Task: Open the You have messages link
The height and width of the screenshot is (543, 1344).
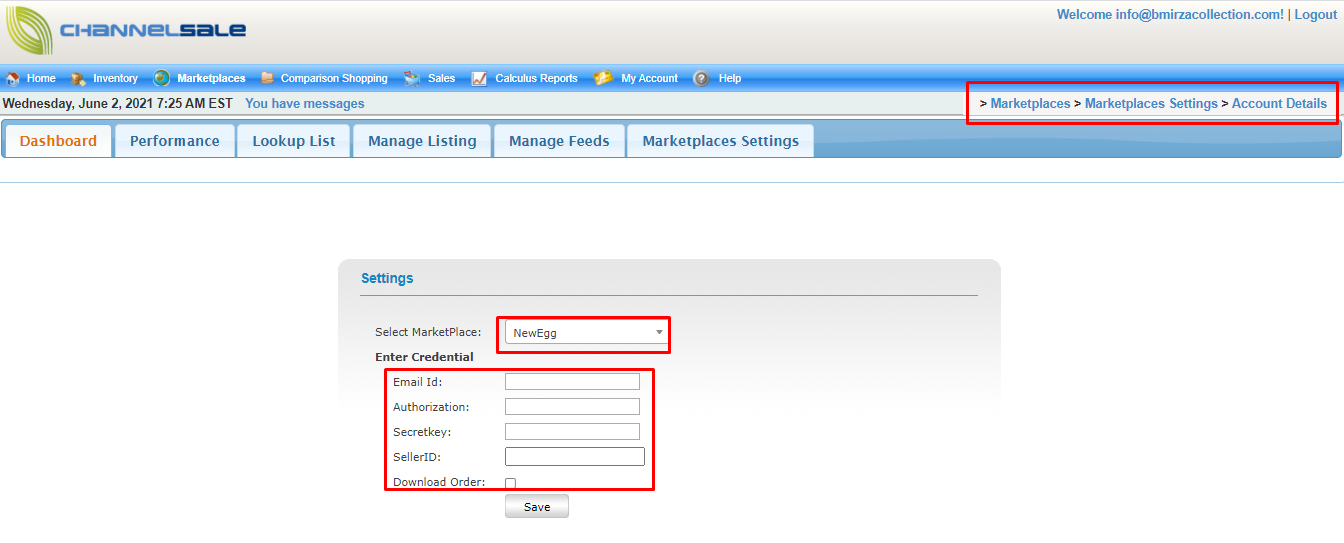Action: click(305, 104)
